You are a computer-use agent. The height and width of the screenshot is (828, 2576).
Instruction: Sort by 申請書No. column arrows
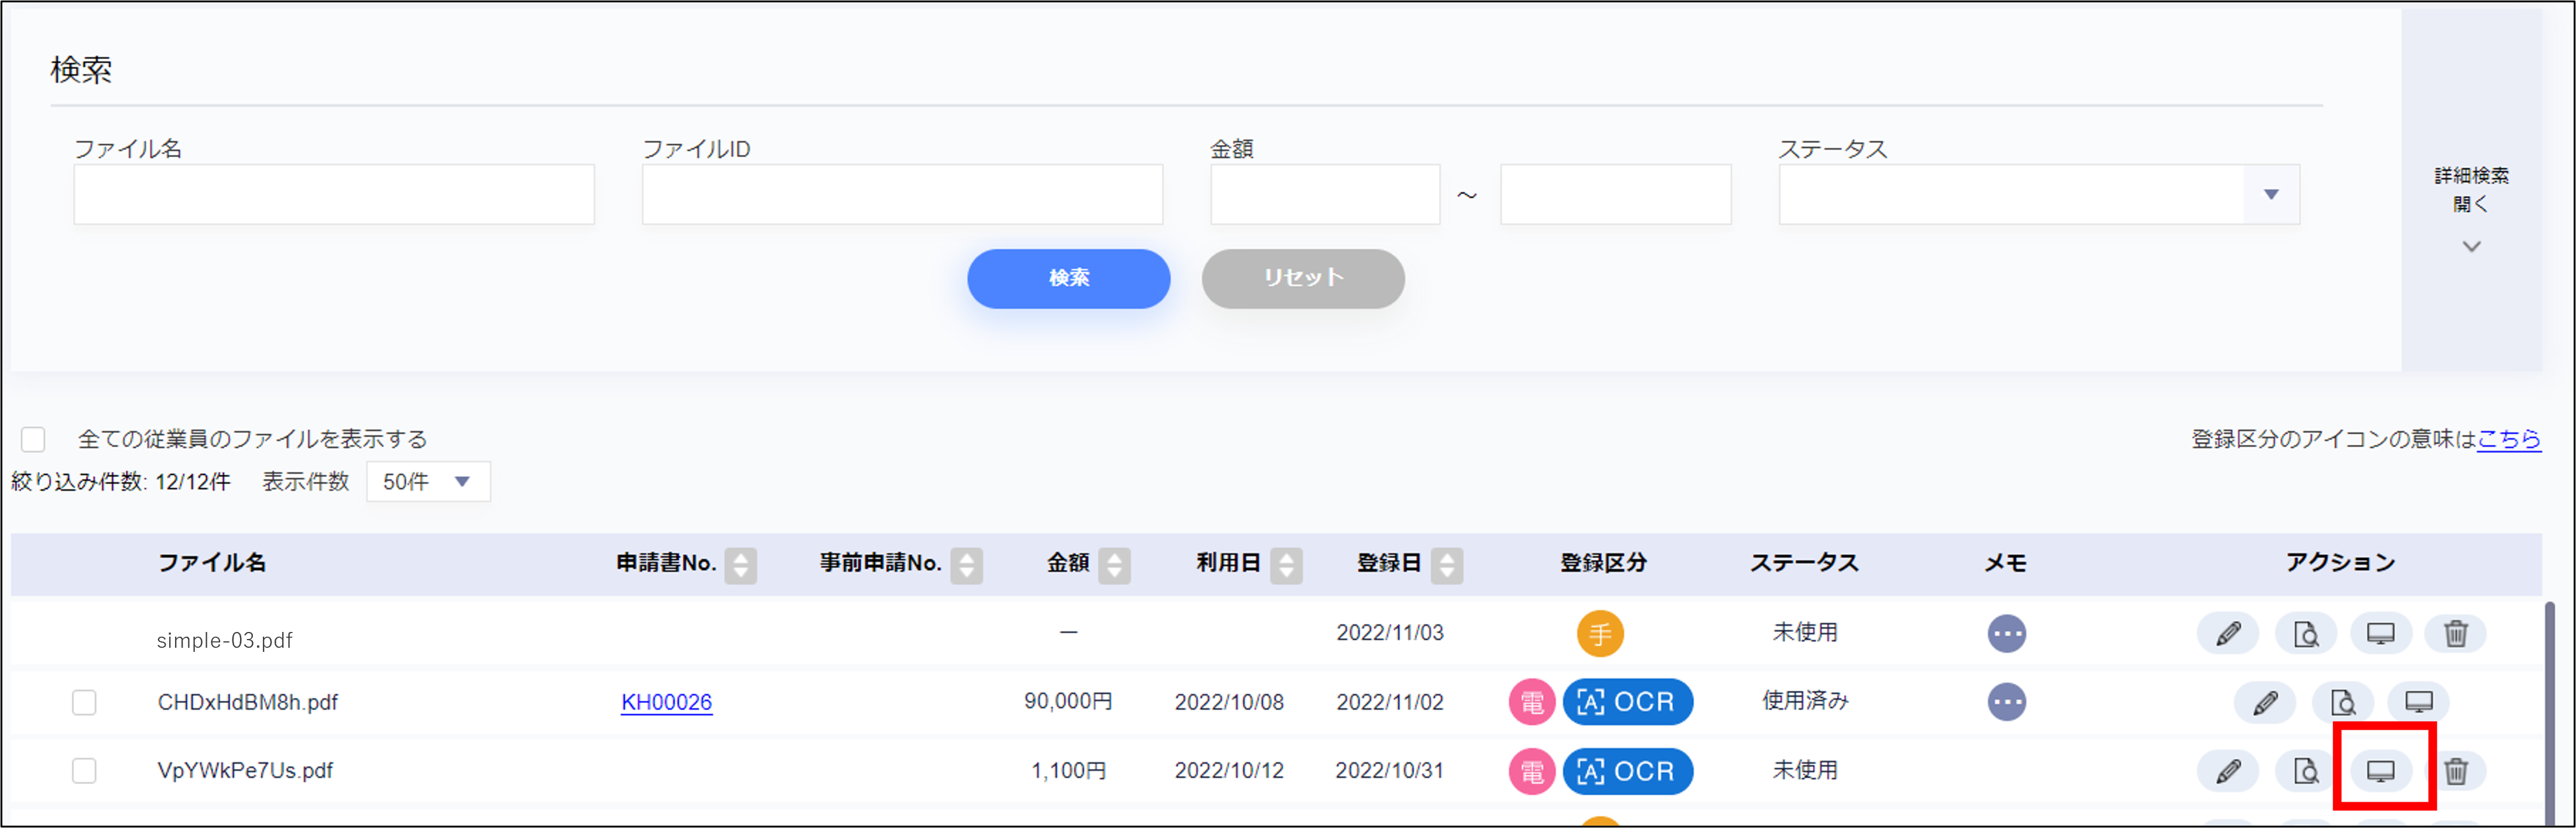tap(740, 565)
